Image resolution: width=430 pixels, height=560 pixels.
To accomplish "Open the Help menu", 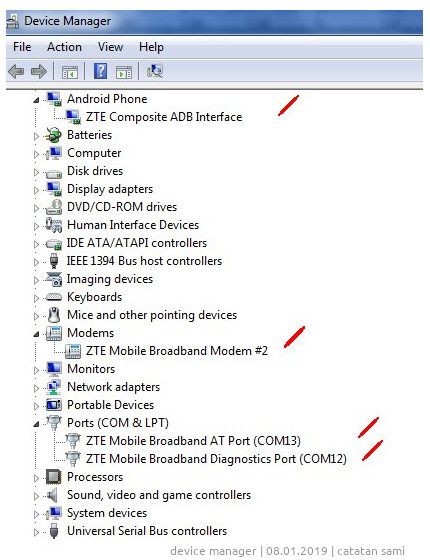I will pos(151,47).
